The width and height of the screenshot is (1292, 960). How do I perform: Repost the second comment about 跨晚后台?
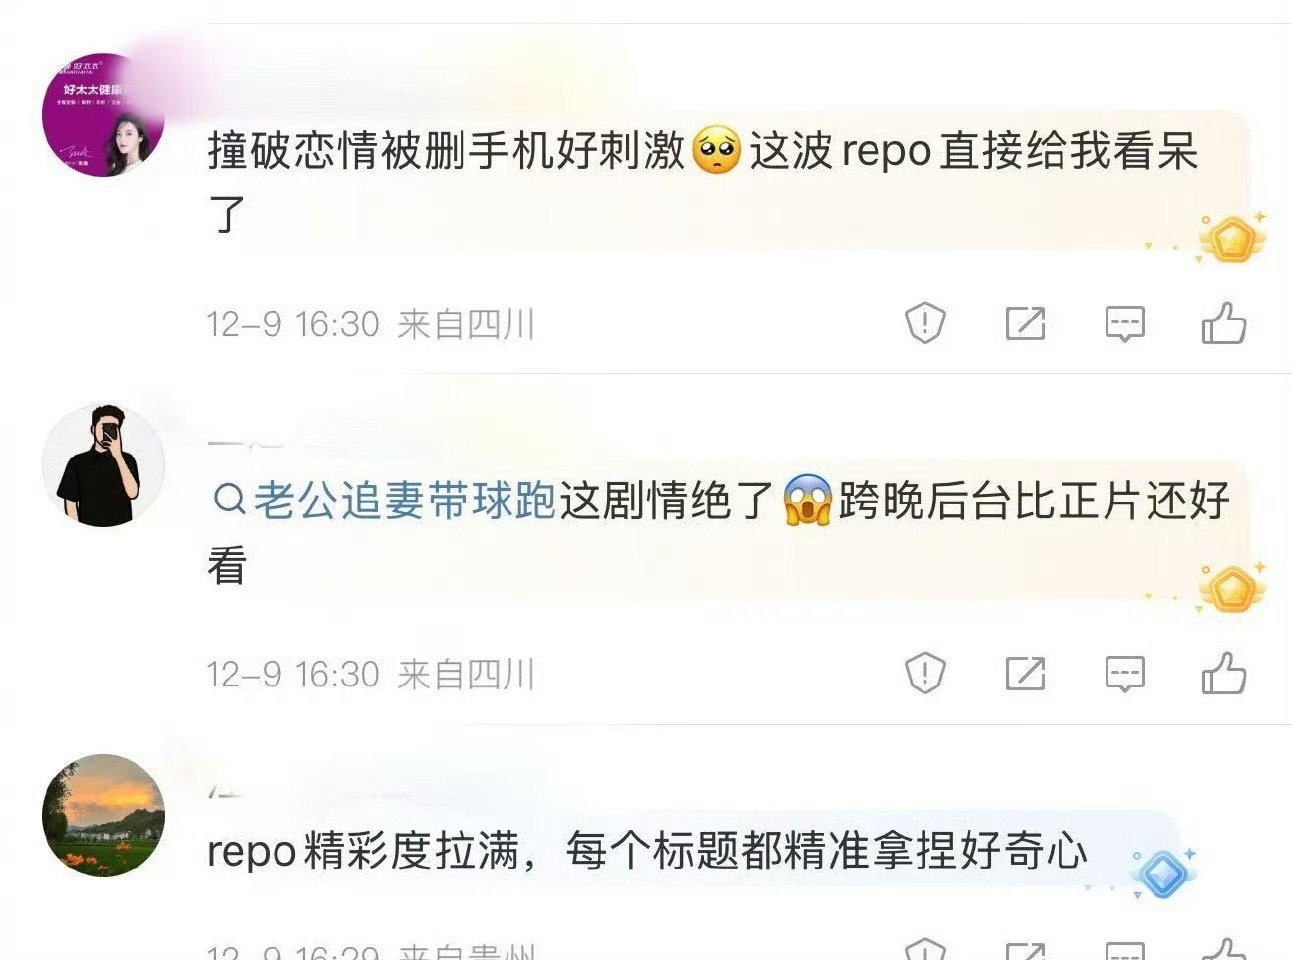coord(1025,673)
